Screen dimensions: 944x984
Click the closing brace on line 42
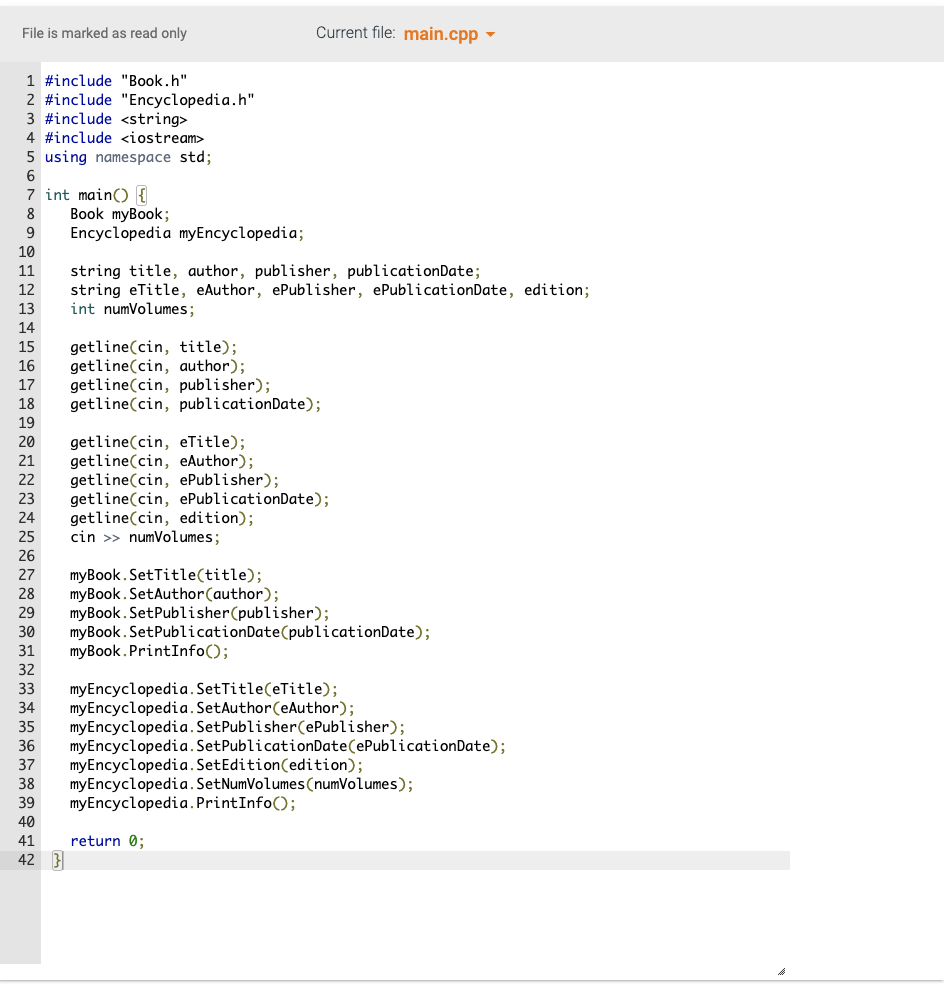pos(57,860)
